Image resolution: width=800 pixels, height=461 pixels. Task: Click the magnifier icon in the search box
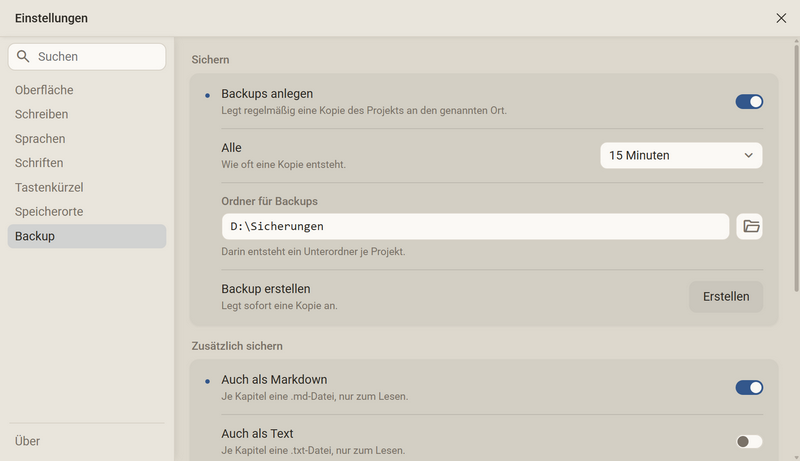click(x=23, y=56)
